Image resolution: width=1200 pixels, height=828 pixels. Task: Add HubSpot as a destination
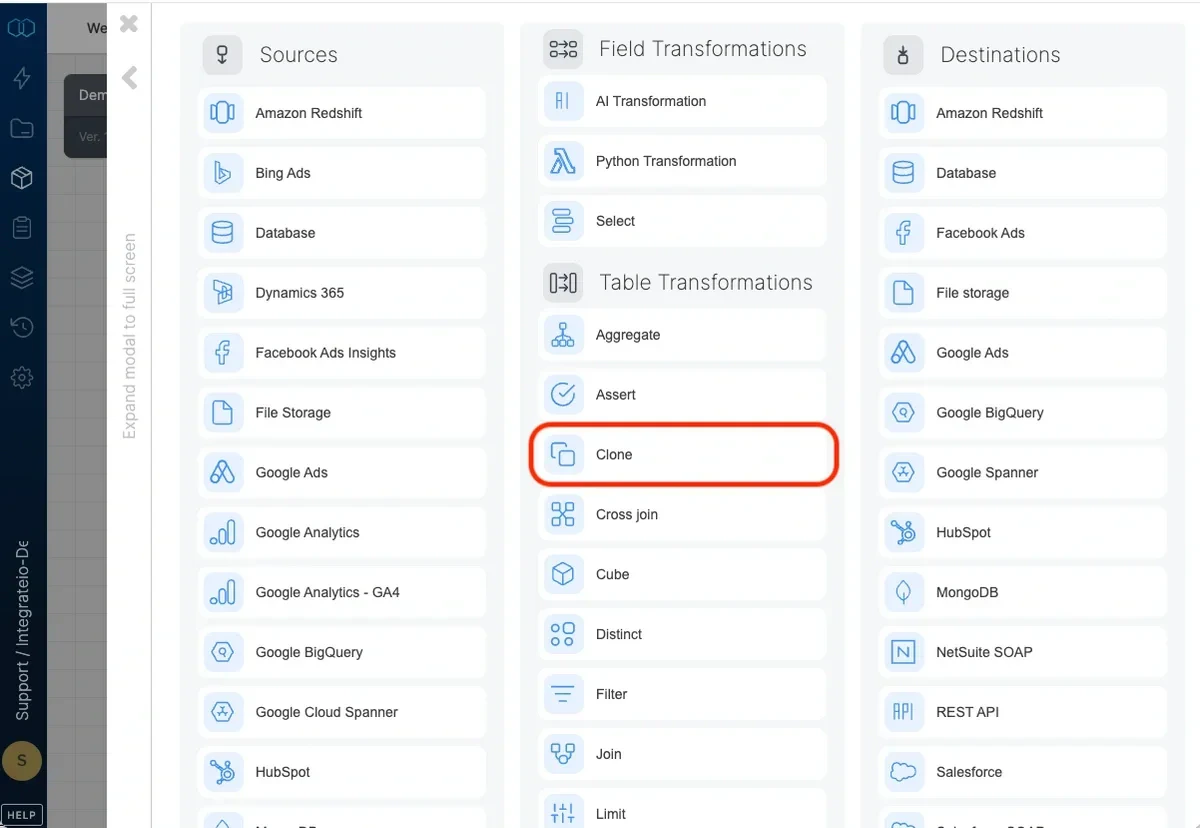point(1023,532)
